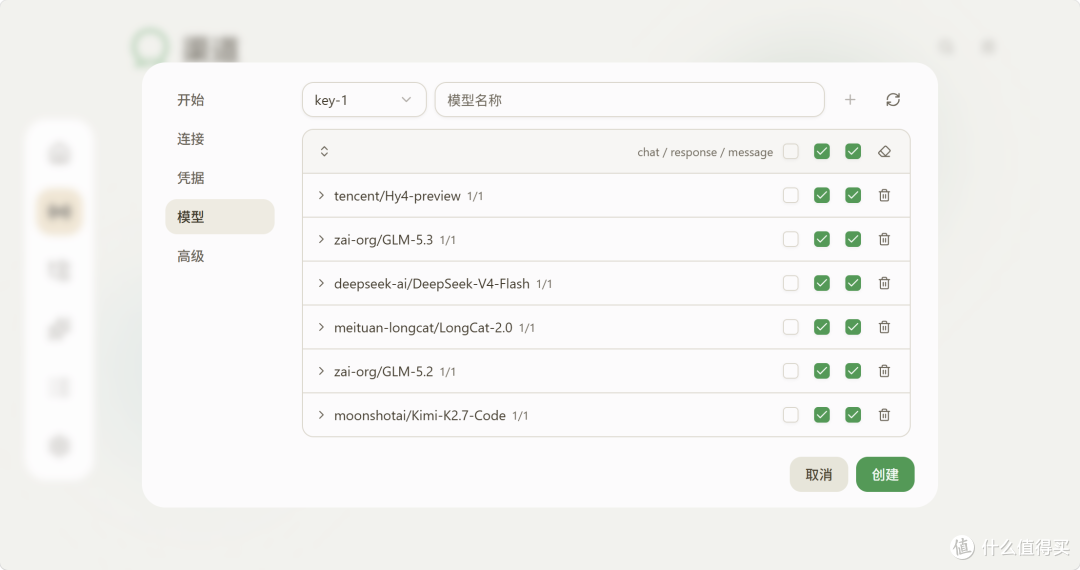Click 'chat / response / message' header label
This screenshot has width=1080, height=570.
click(x=705, y=152)
